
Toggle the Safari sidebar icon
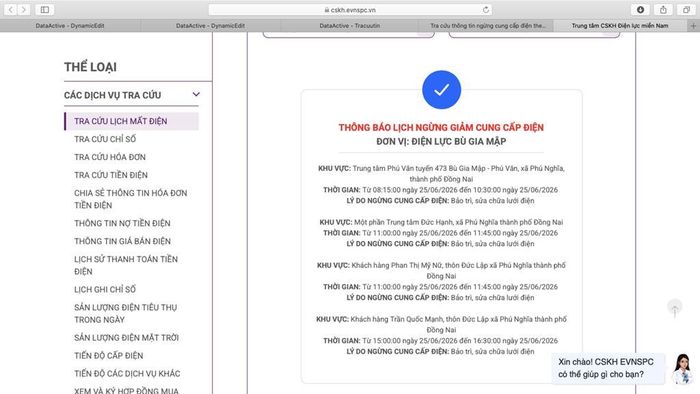pyautogui.click(x=45, y=9)
